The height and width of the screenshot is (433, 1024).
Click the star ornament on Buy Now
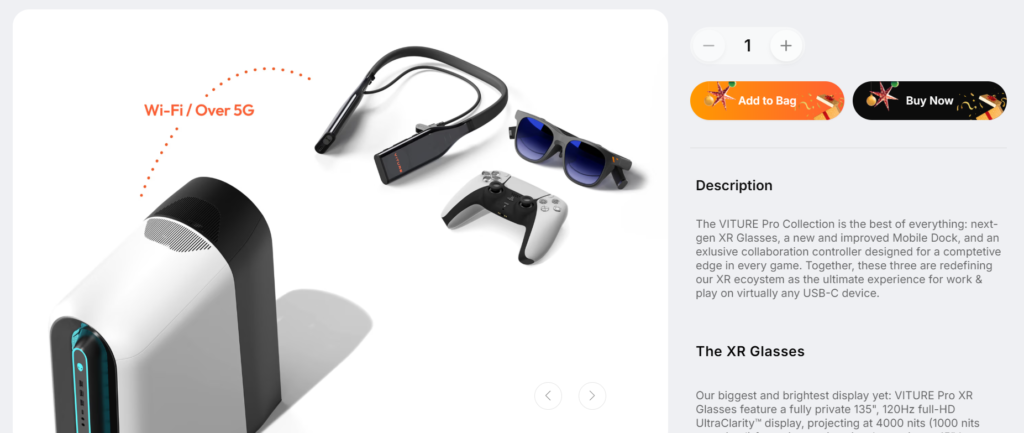tap(882, 96)
